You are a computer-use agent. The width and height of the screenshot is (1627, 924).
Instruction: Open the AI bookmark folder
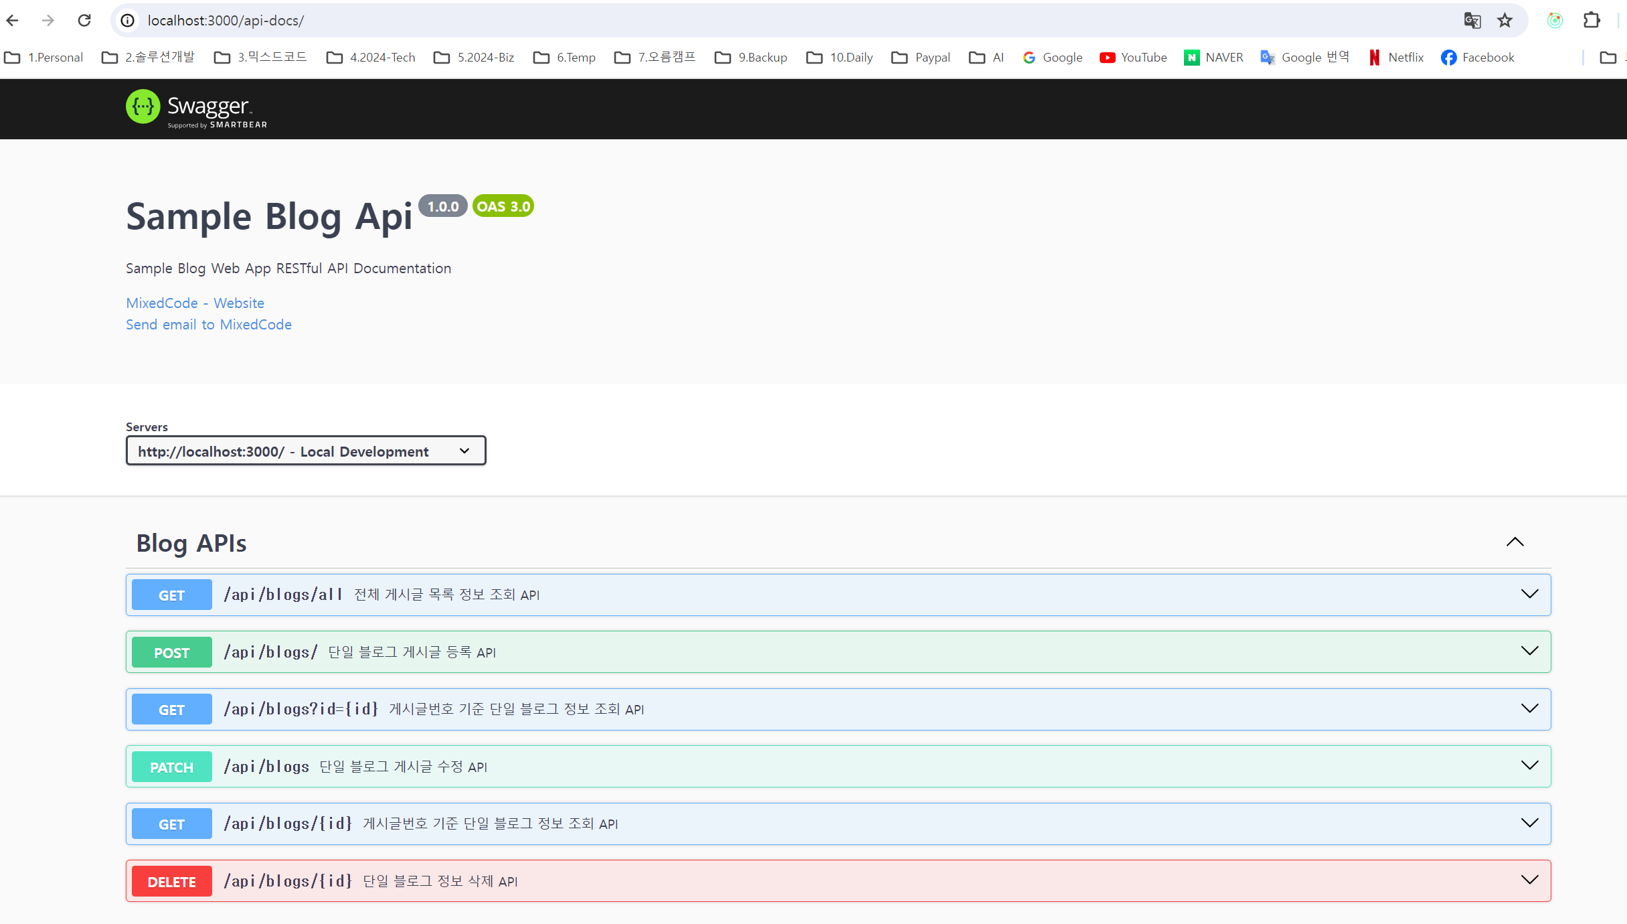pos(986,58)
